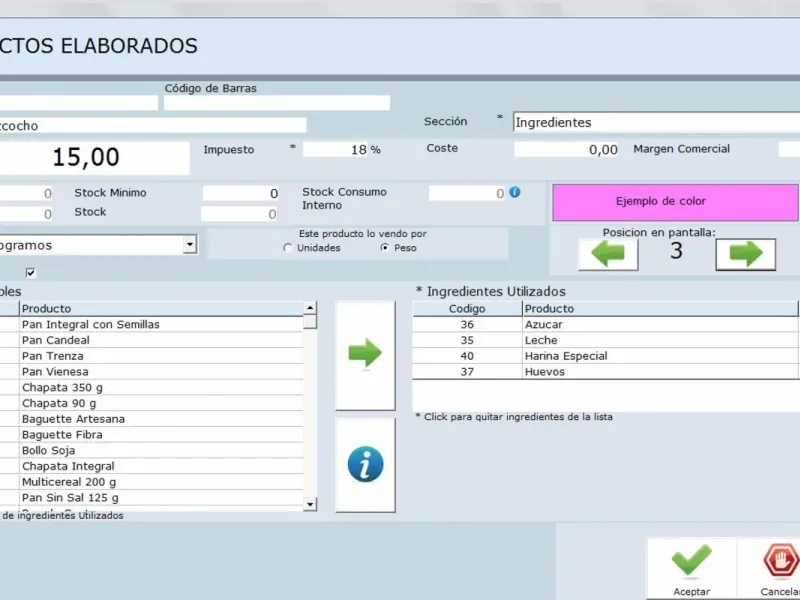The height and width of the screenshot is (600, 800).
Task: Click code cell 40 in ingredients table
Action: (467, 356)
